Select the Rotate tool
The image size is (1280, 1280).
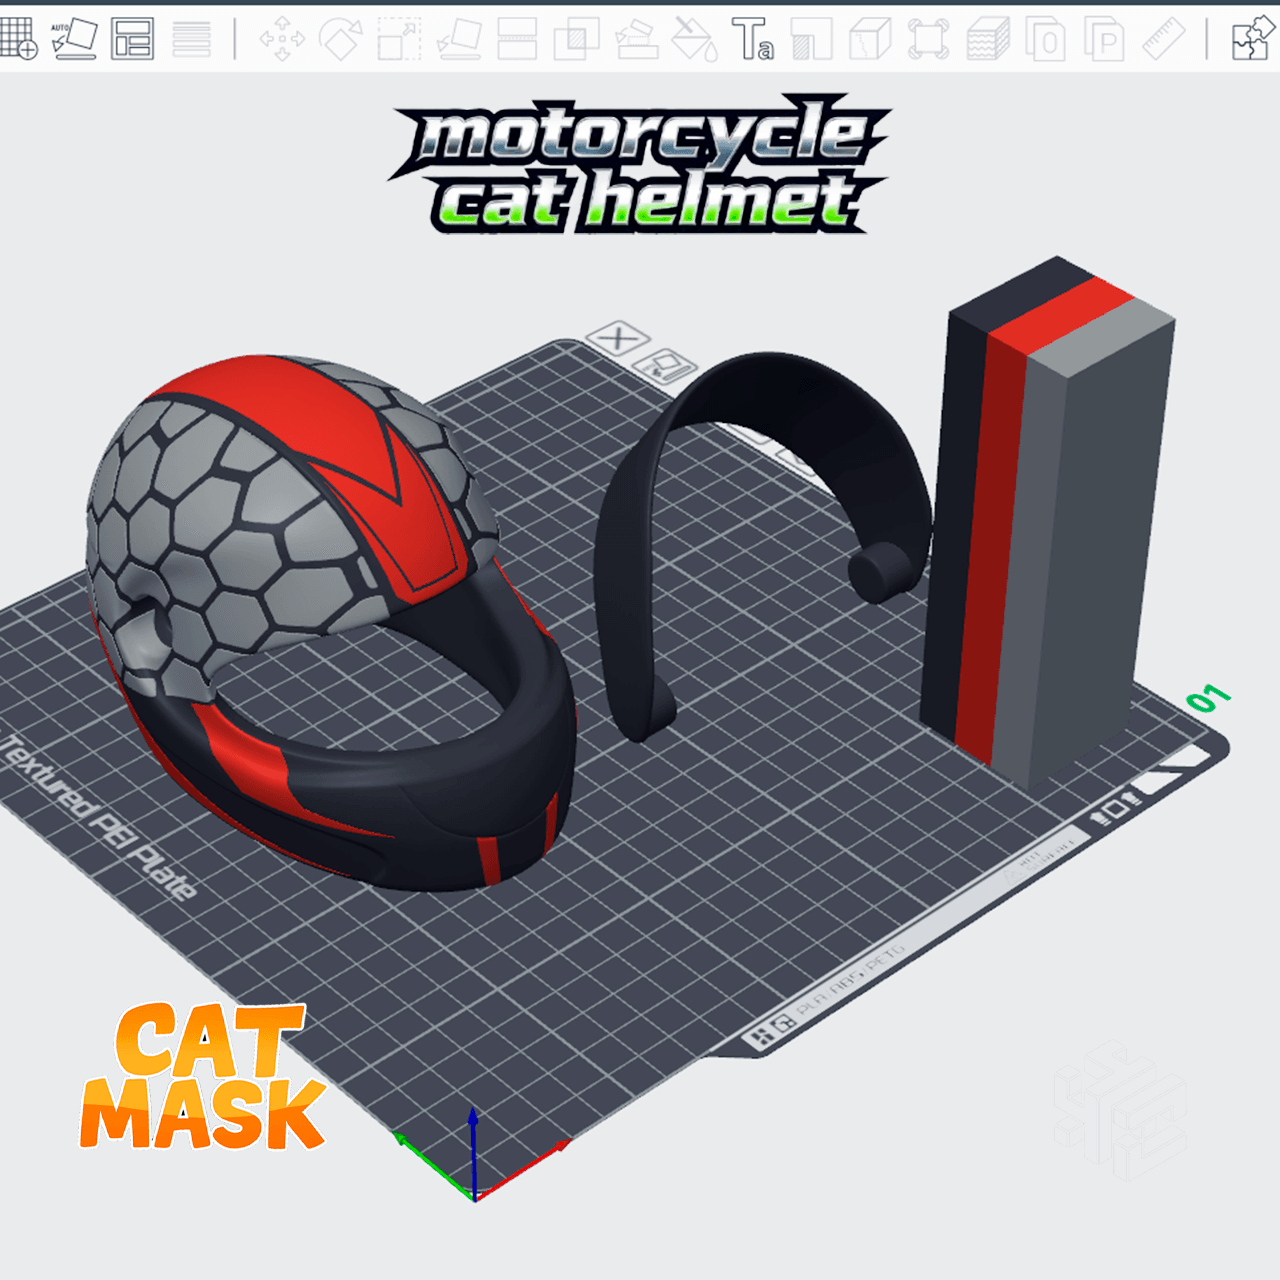pyautogui.click(x=340, y=40)
